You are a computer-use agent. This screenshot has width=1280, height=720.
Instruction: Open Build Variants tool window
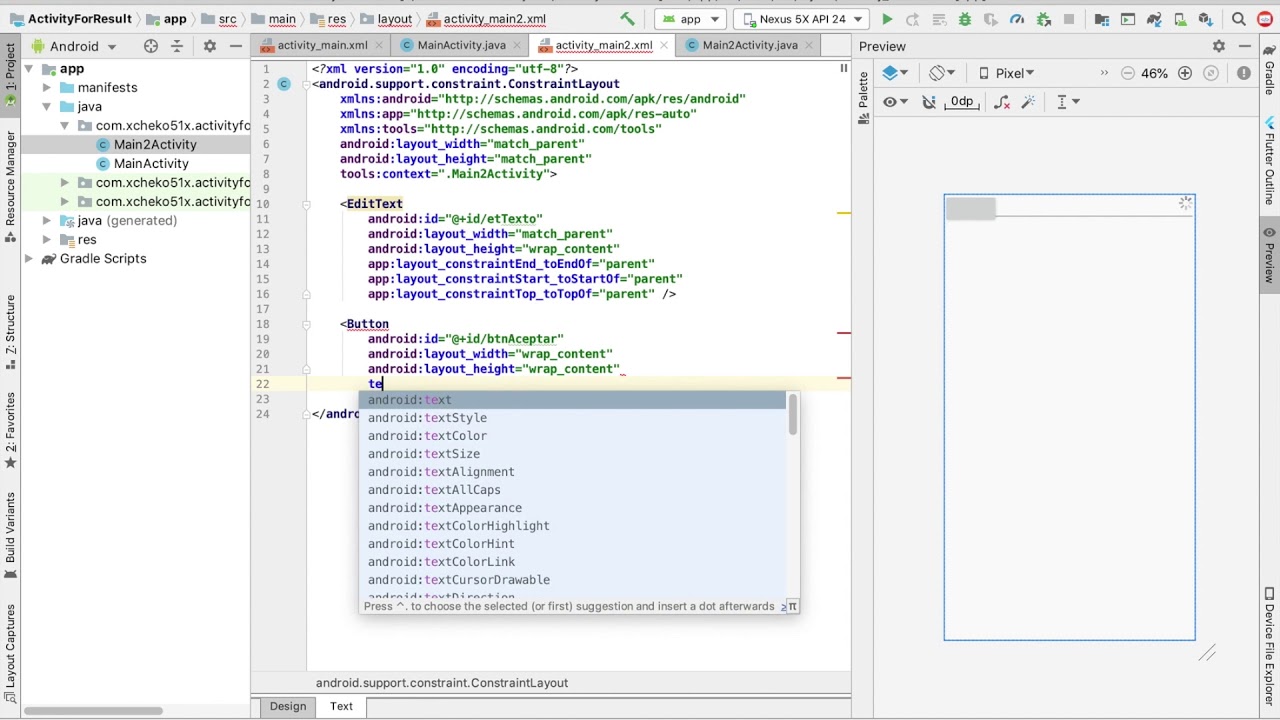pyautogui.click(x=10, y=535)
